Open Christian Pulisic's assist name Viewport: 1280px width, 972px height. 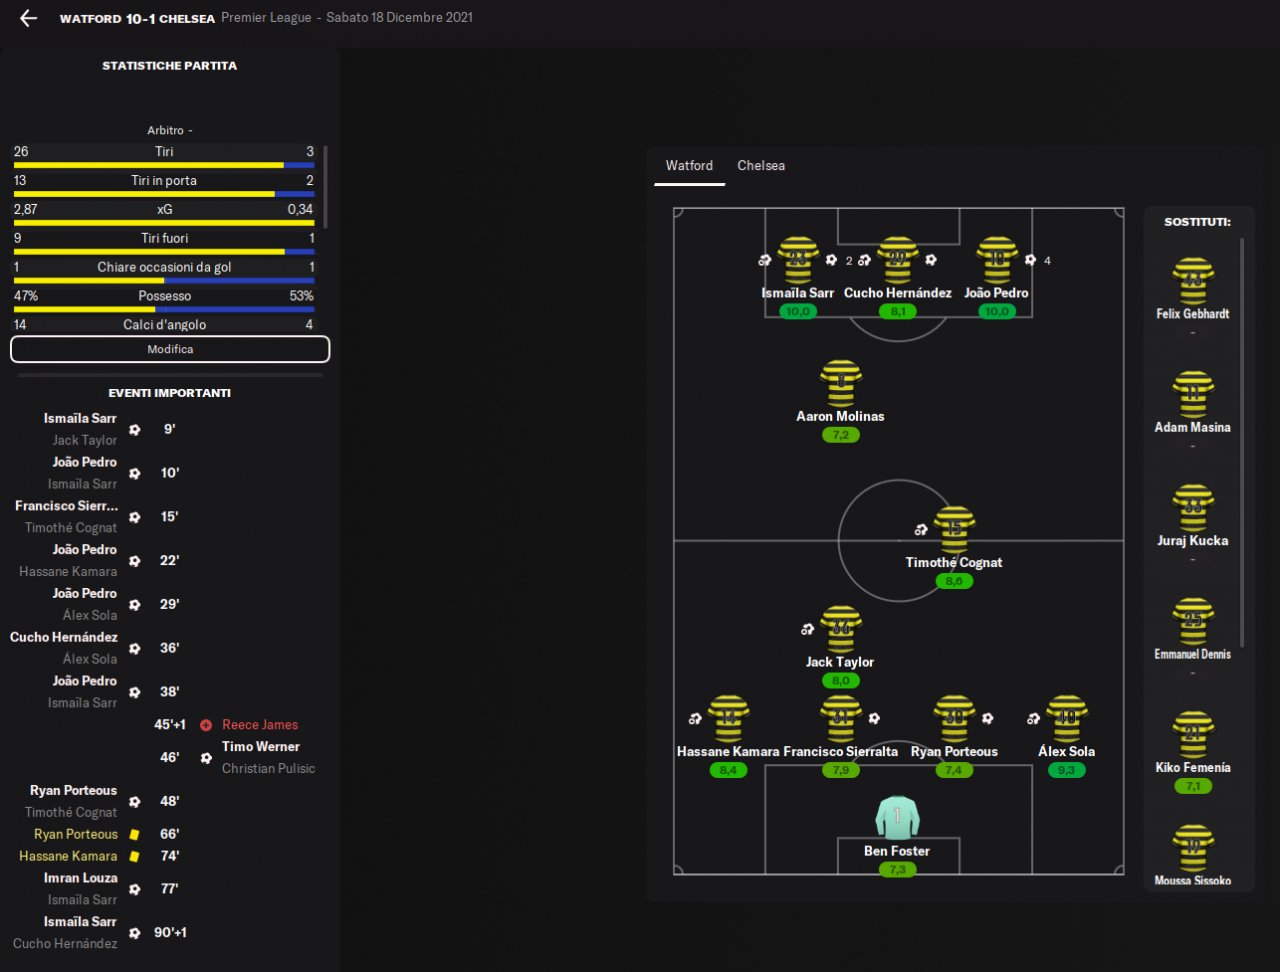(268, 769)
